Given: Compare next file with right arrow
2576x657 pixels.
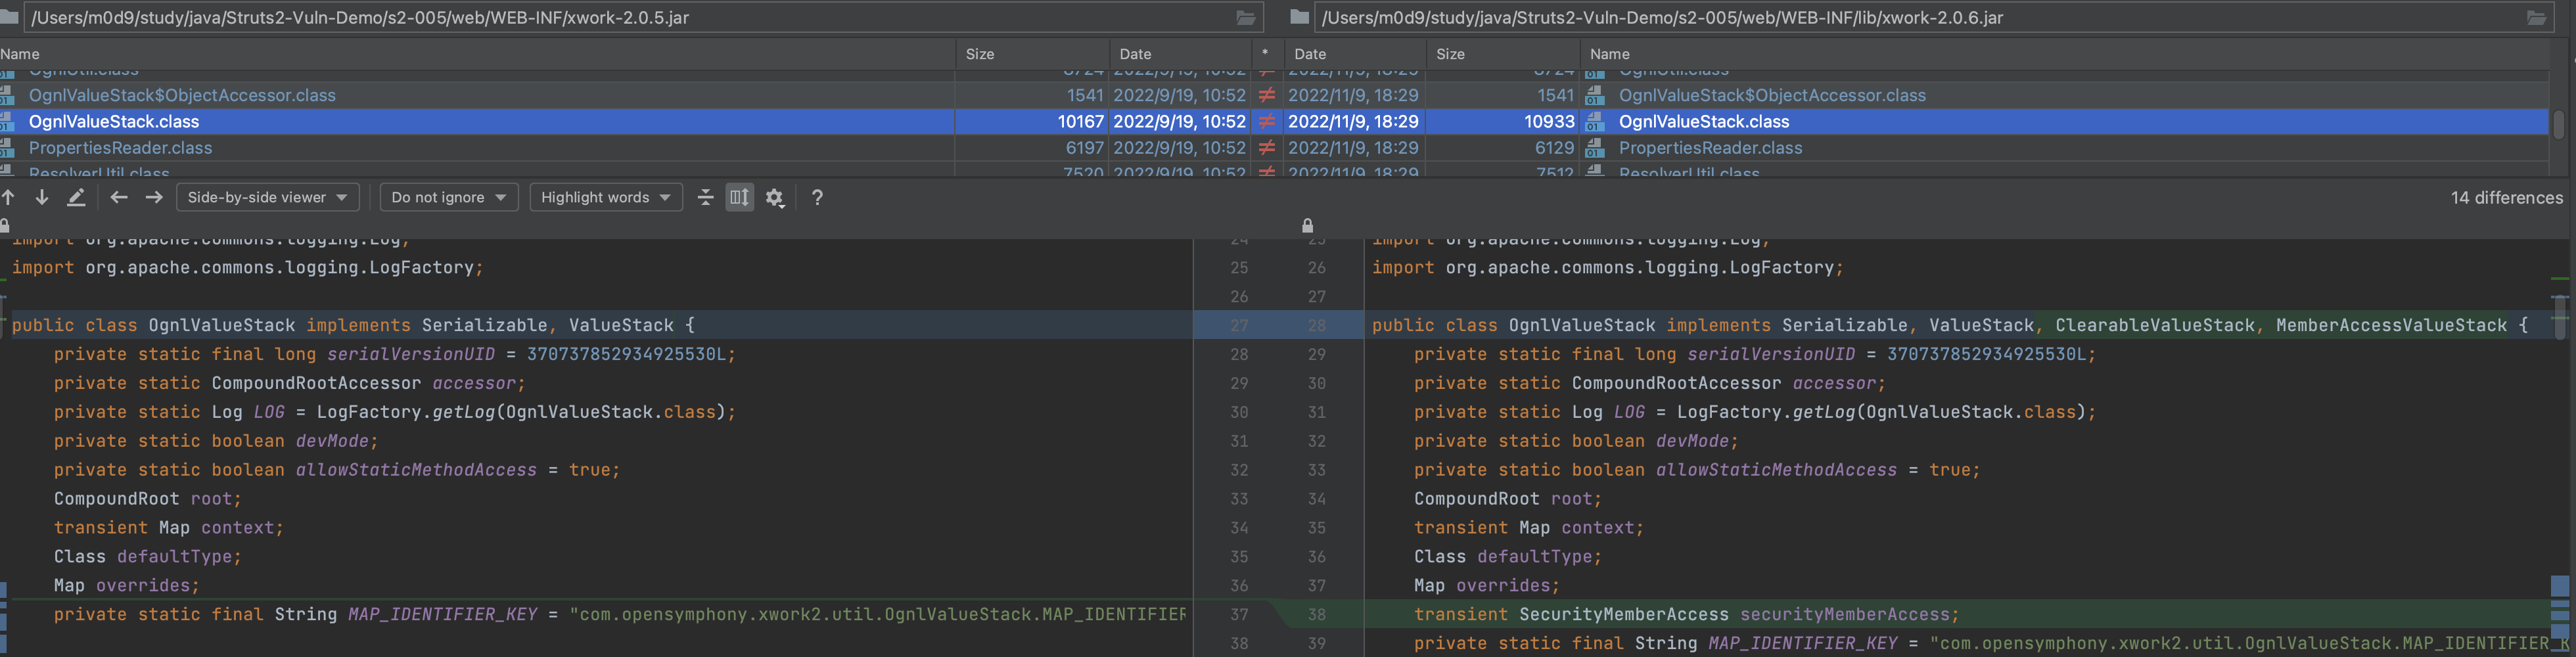Looking at the screenshot, I should coord(154,197).
